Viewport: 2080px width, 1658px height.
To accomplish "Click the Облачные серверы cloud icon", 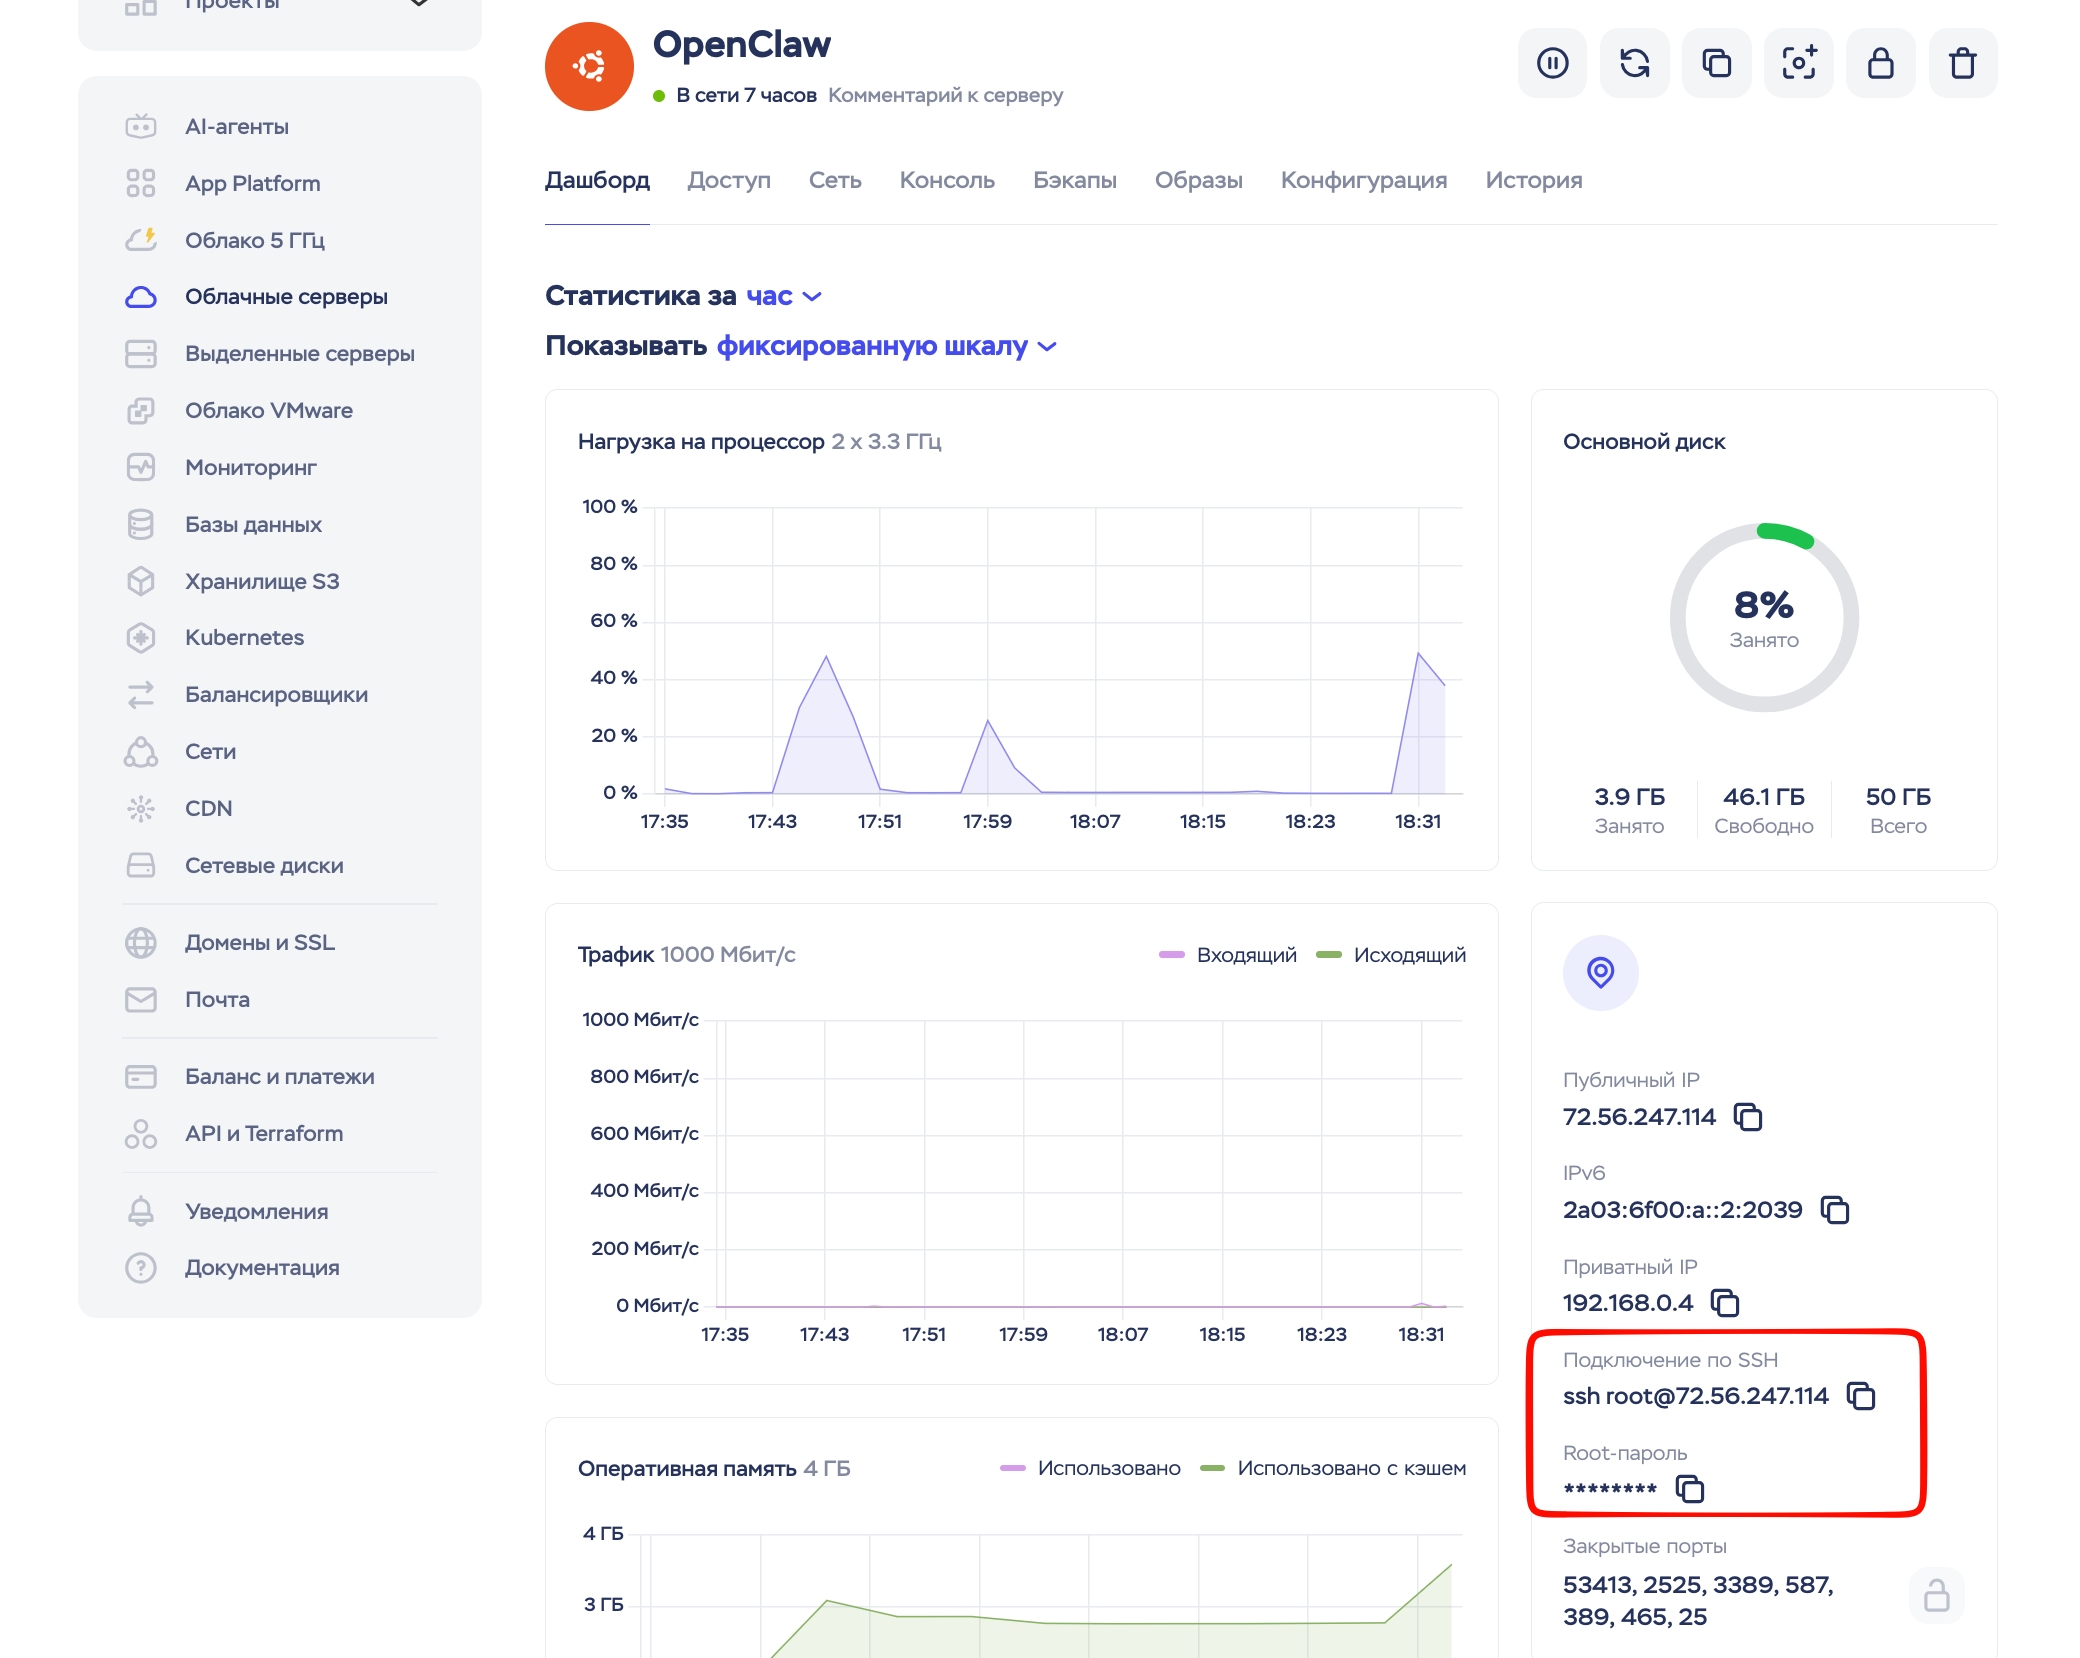I will click(141, 297).
